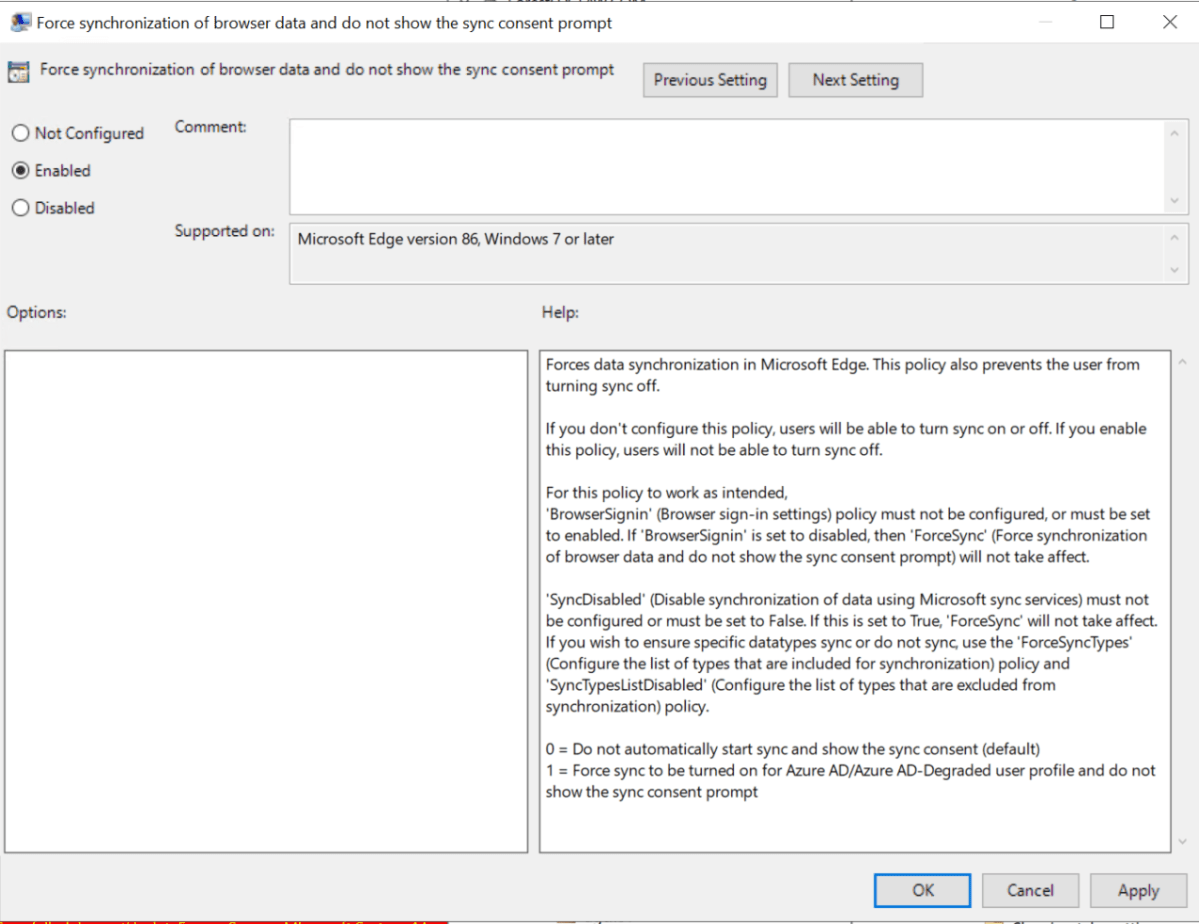Click the scroll-down arrow of the Supported on field
Viewport: 1199px width, 924px height.
1176,271
